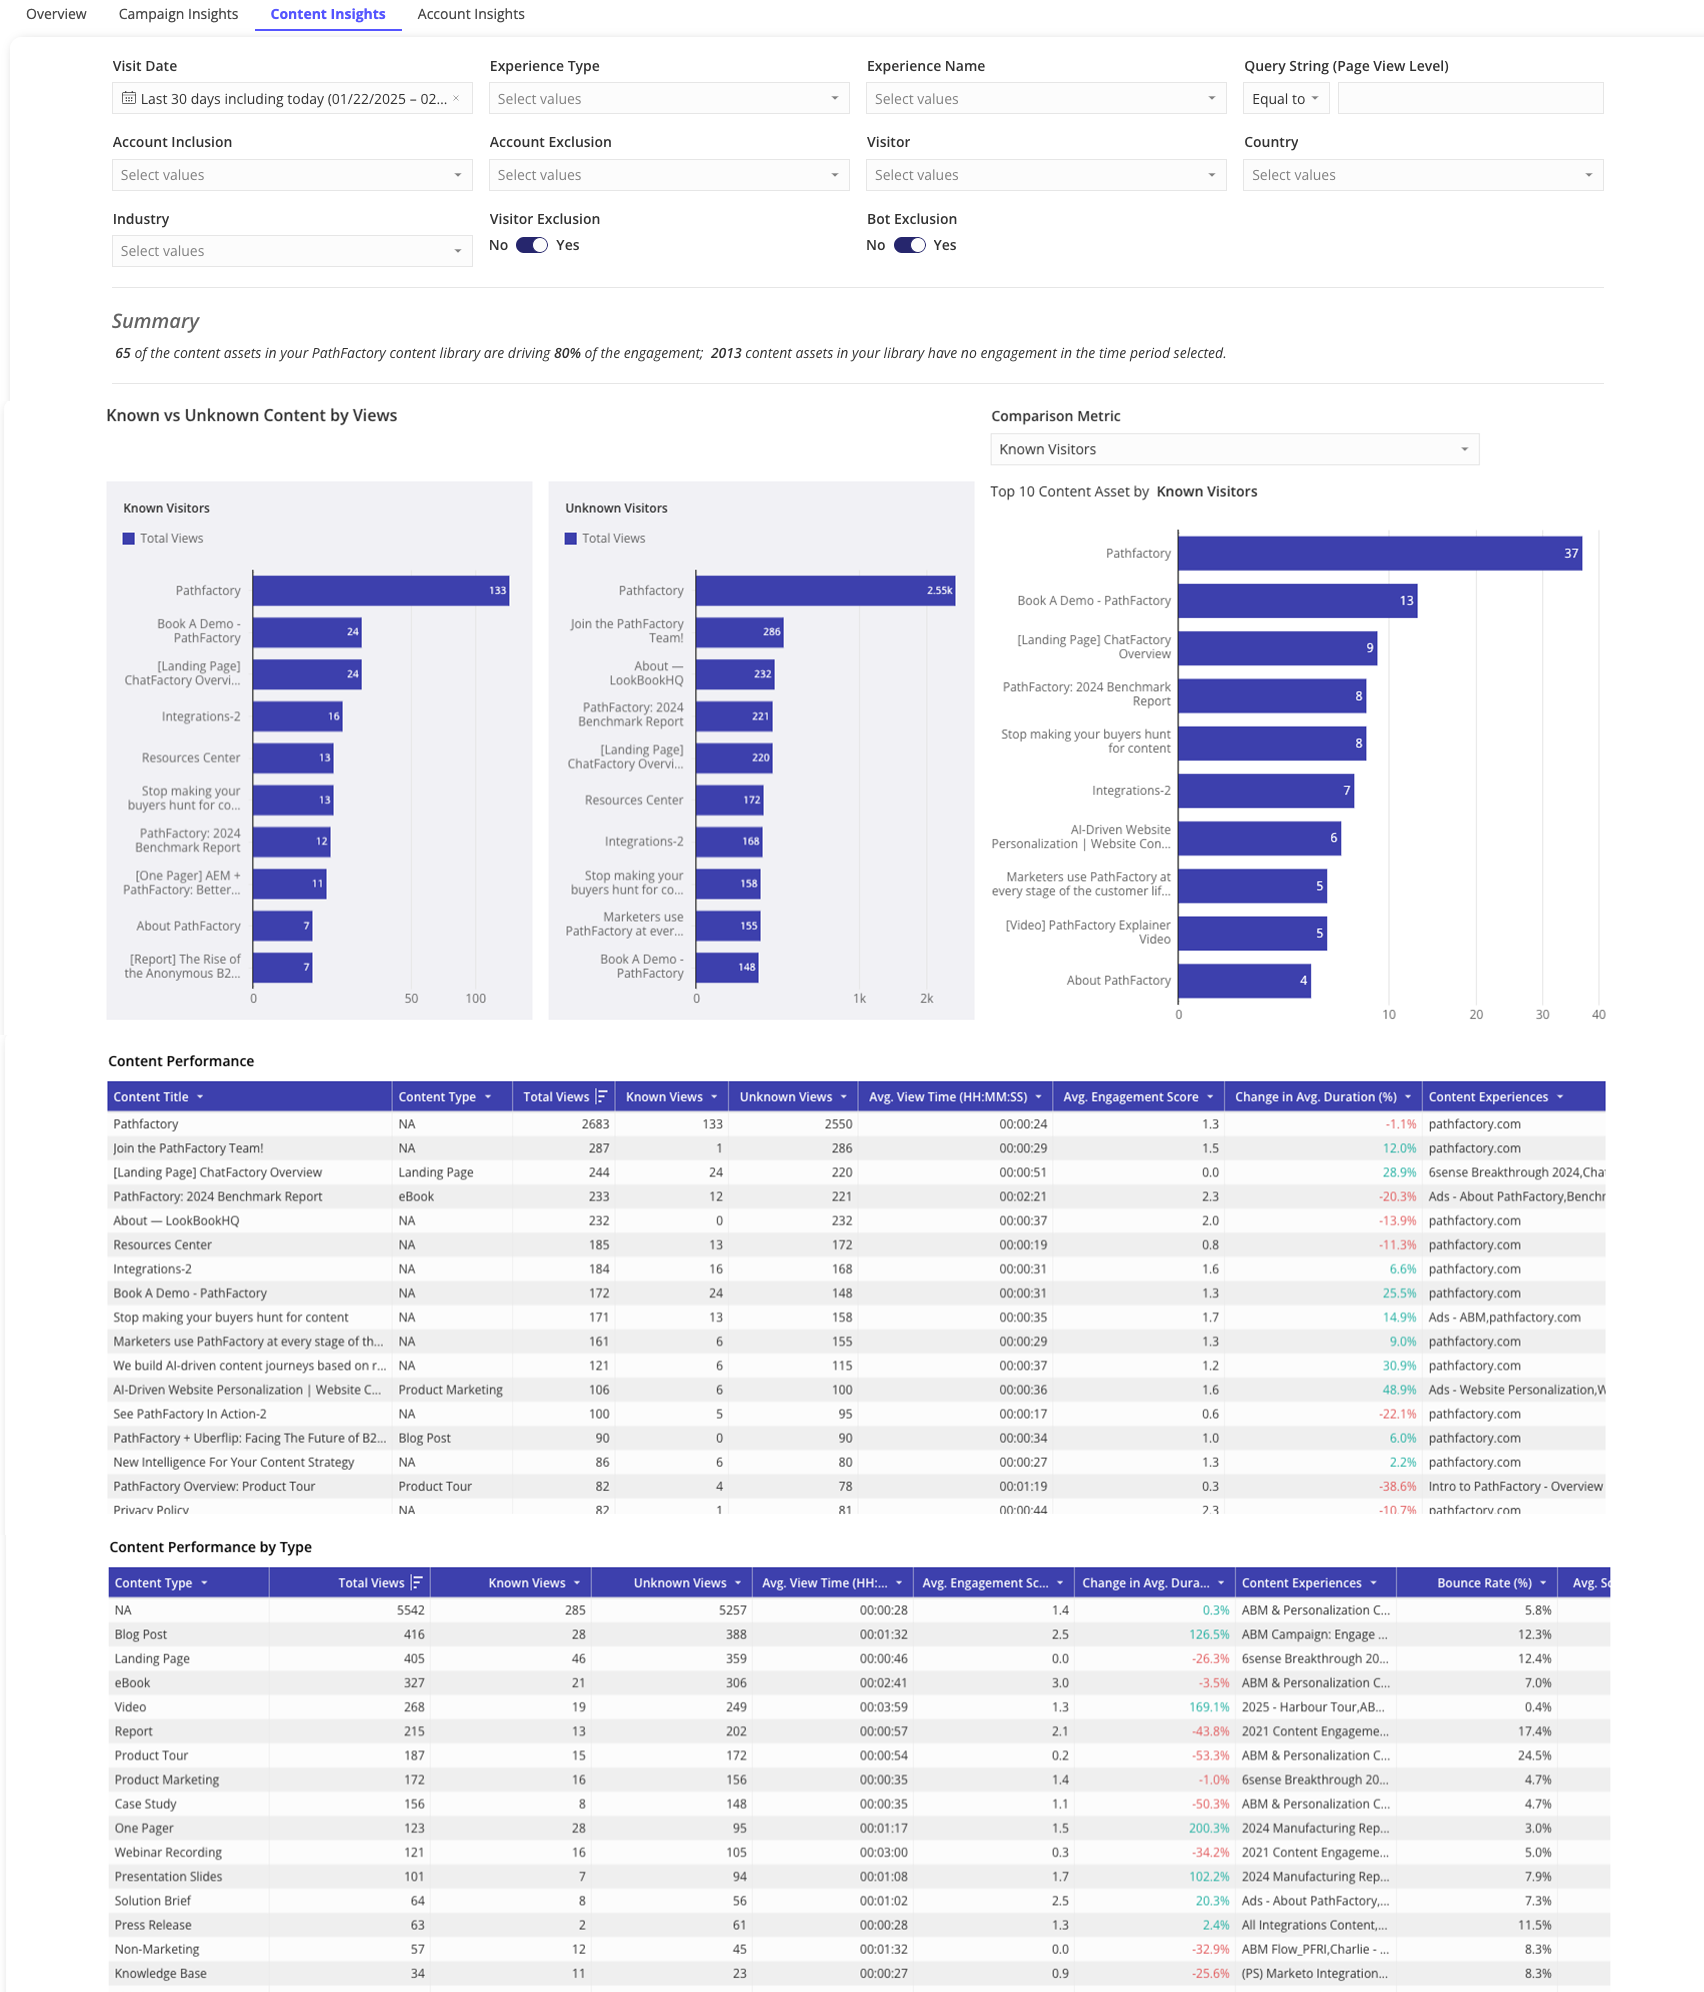
Task: Click sort icon on Total Views in Content Performance
Action: coord(601,1096)
